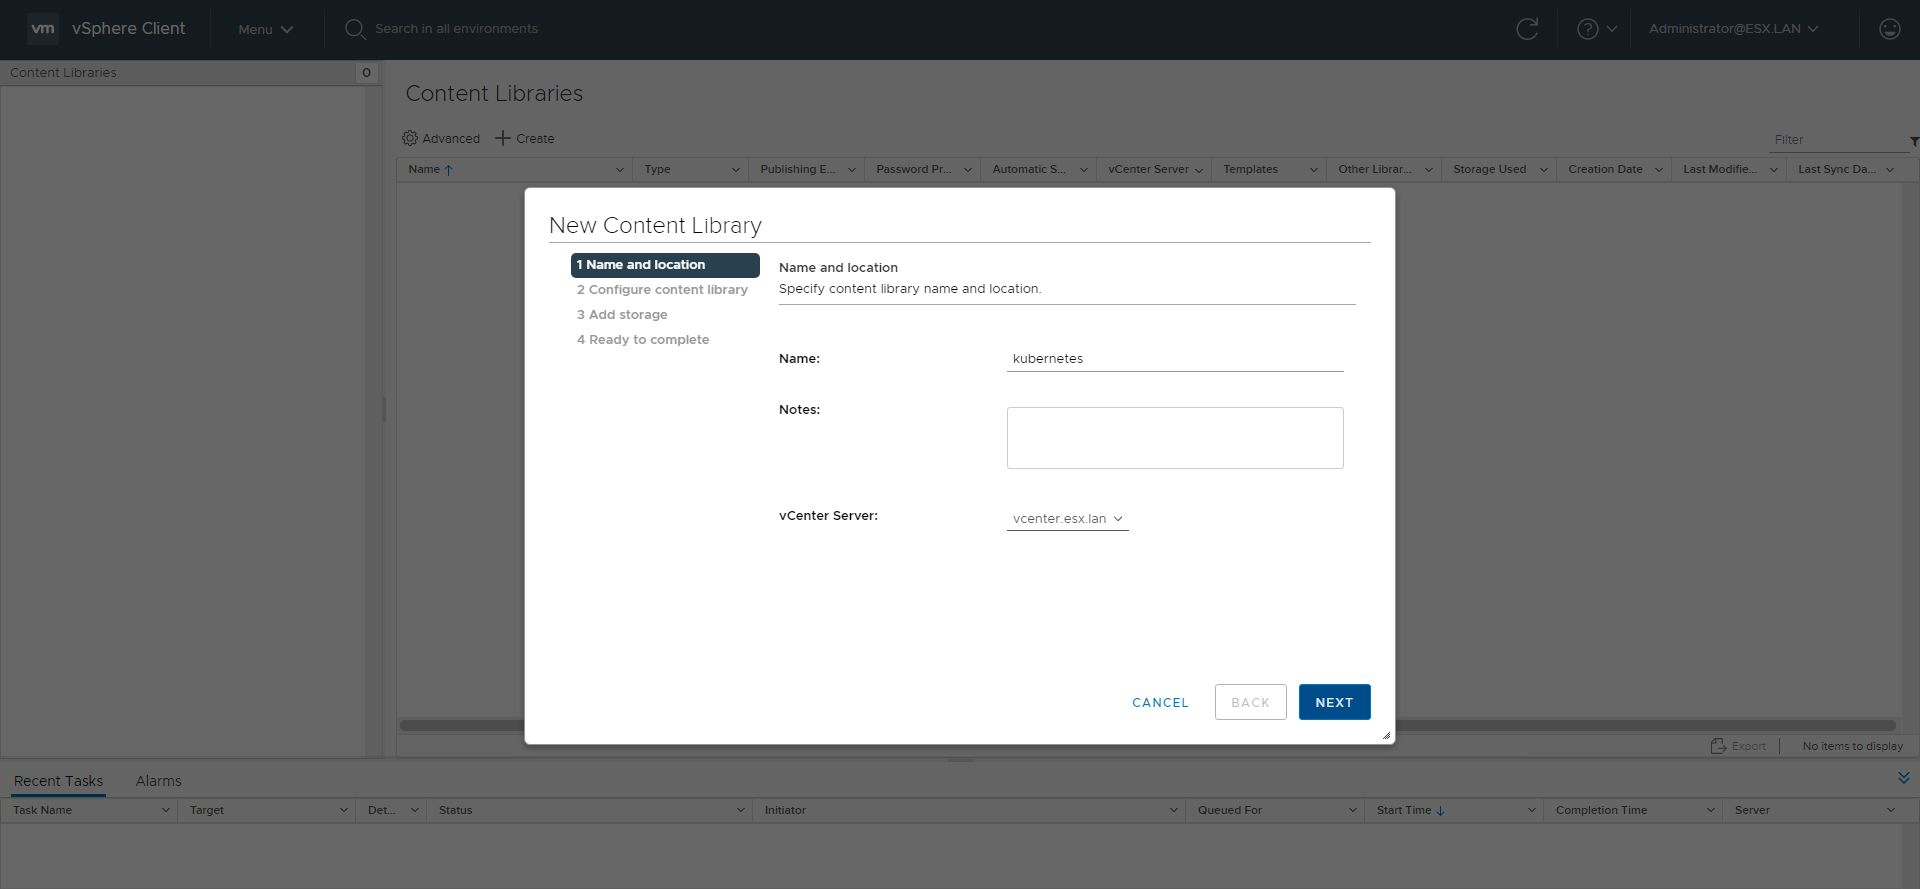Click the search magnifier icon
The image size is (1920, 889).
(355, 29)
